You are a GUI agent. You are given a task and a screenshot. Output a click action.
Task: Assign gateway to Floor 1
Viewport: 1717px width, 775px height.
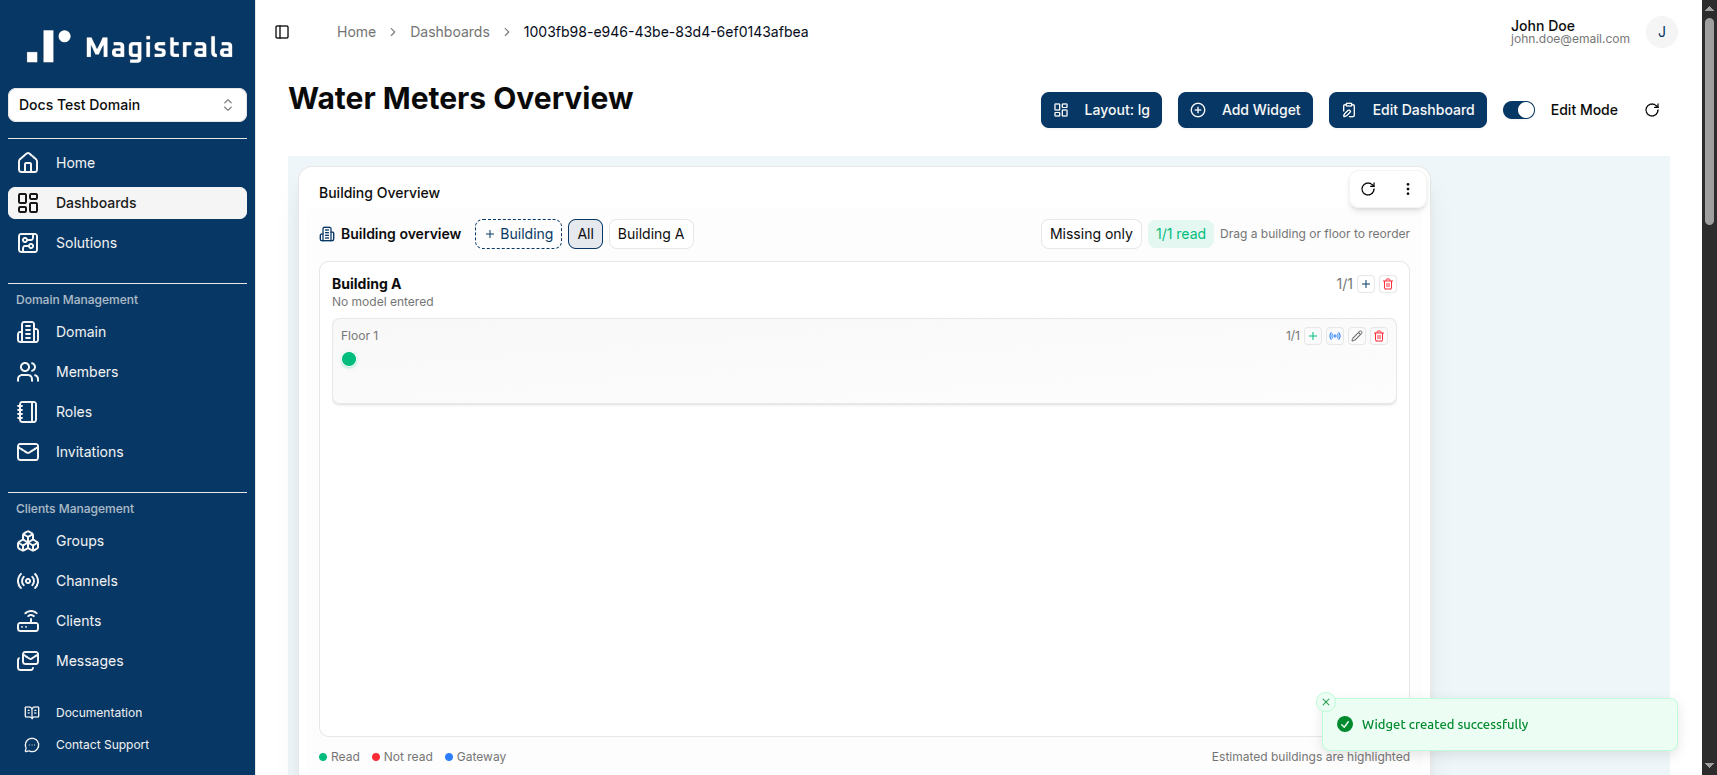(x=1335, y=336)
